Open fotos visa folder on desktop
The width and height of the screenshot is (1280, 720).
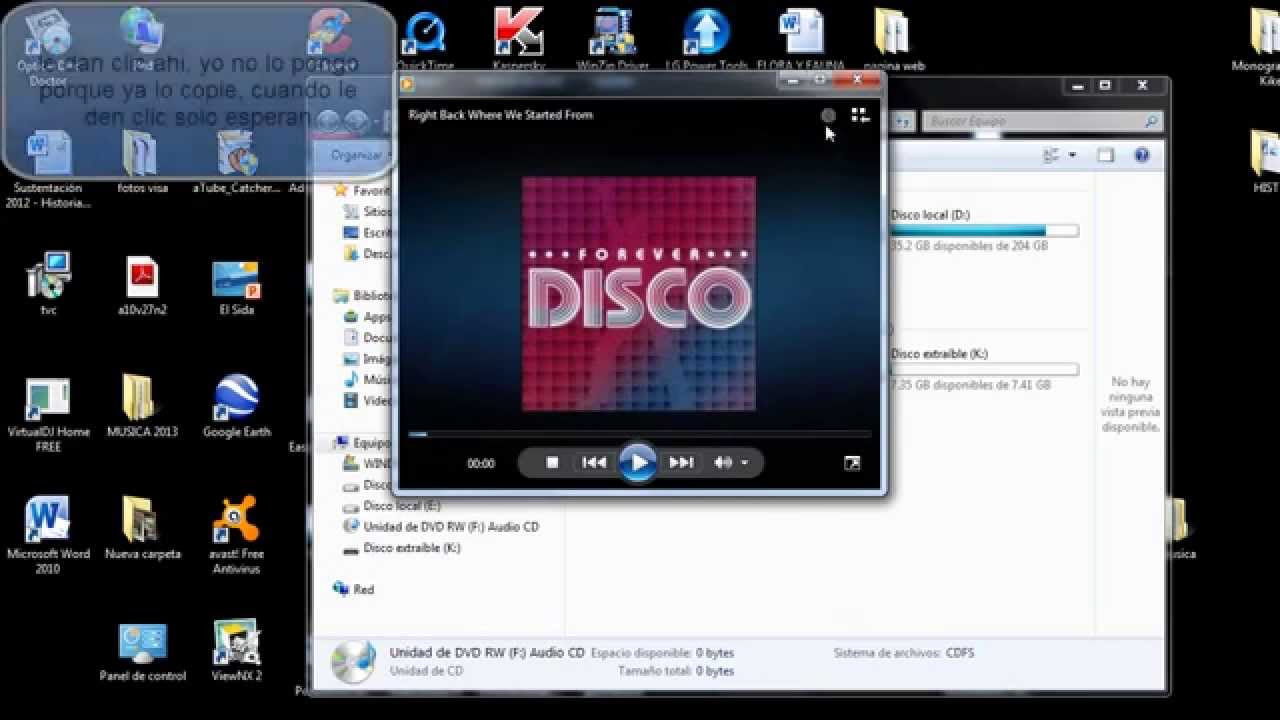coord(142,162)
